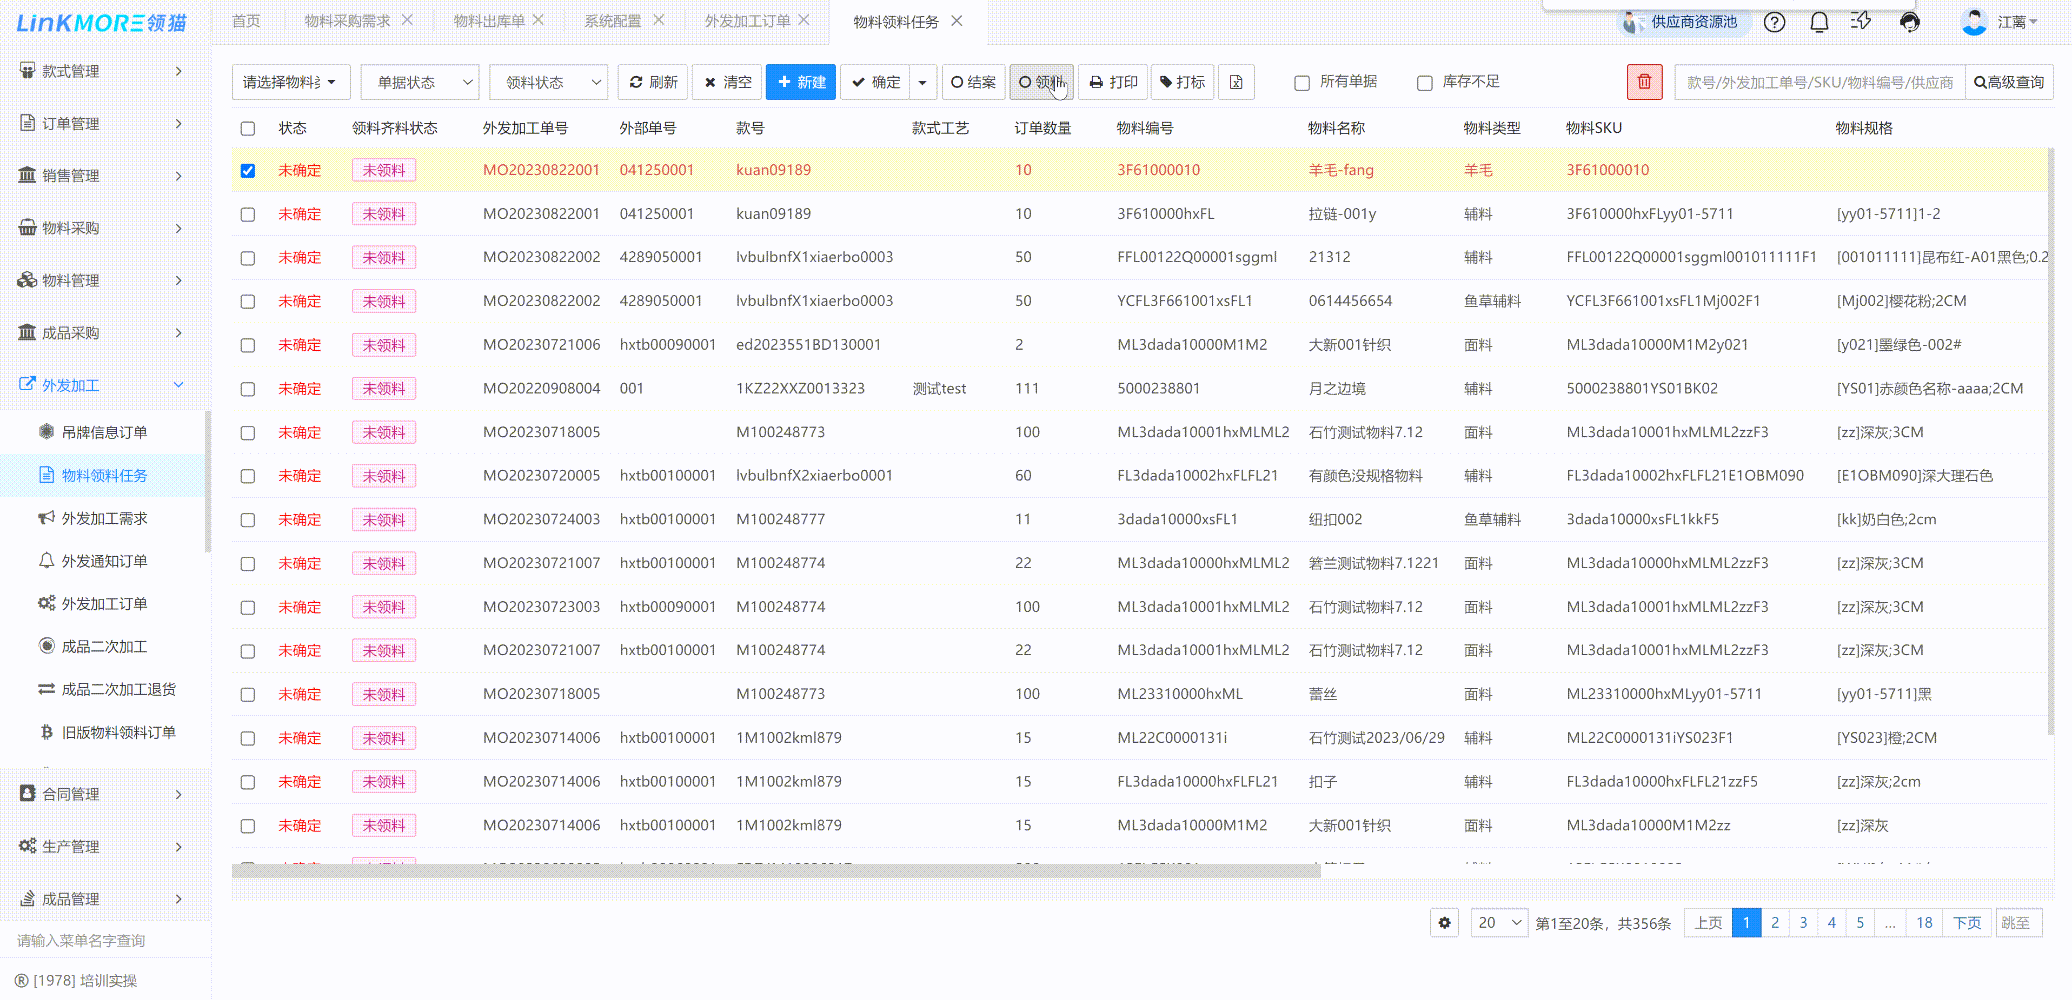The height and width of the screenshot is (1000, 2072).
Task: Enable the 所有单据 checkbox
Action: pos(1302,83)
